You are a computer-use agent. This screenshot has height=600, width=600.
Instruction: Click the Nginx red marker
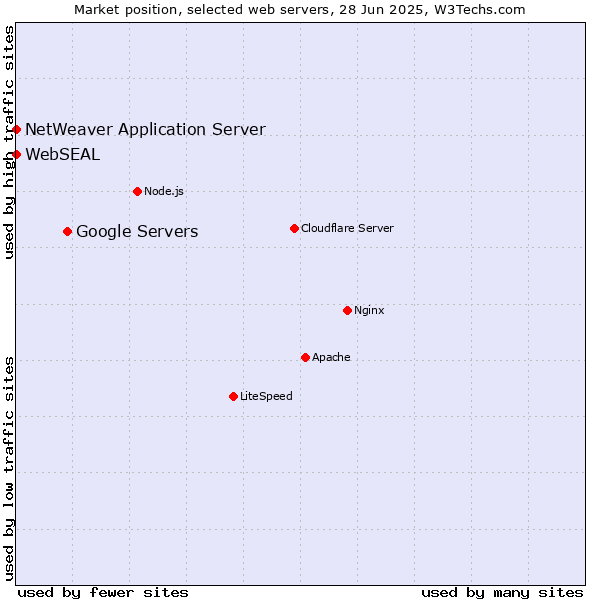(x=347, y=310)
